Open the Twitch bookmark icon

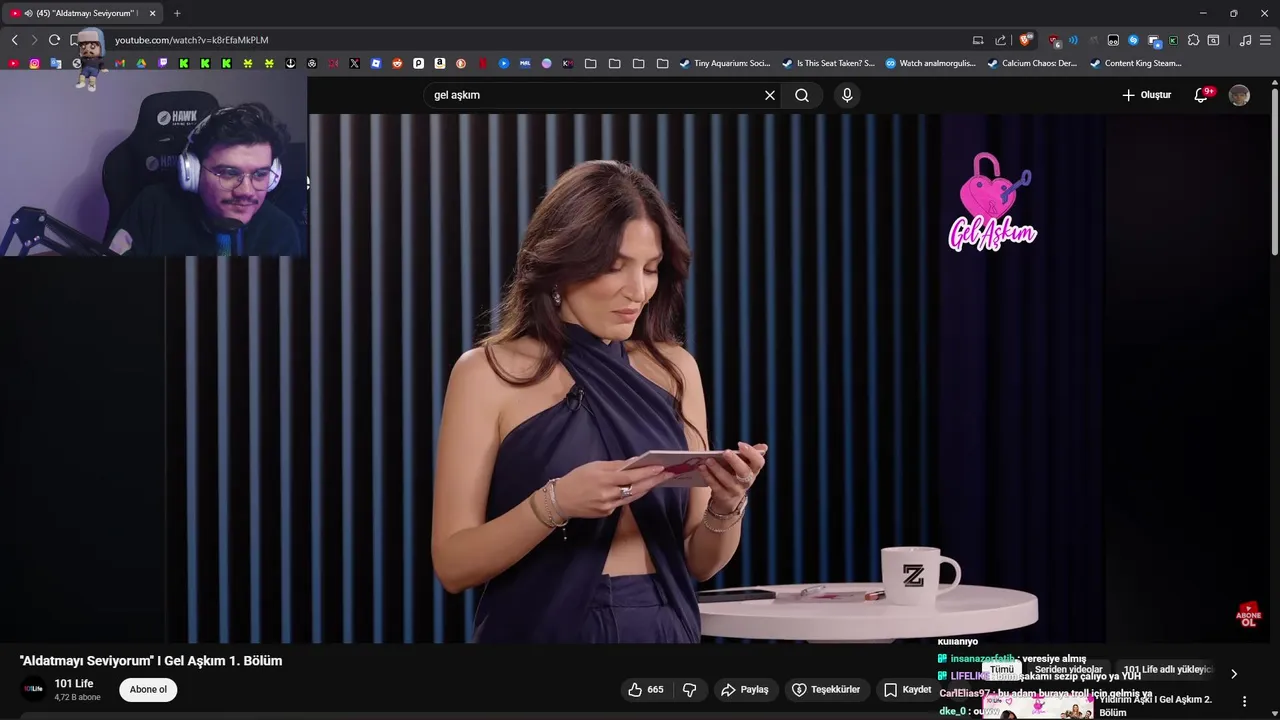[x=163, y=63]
